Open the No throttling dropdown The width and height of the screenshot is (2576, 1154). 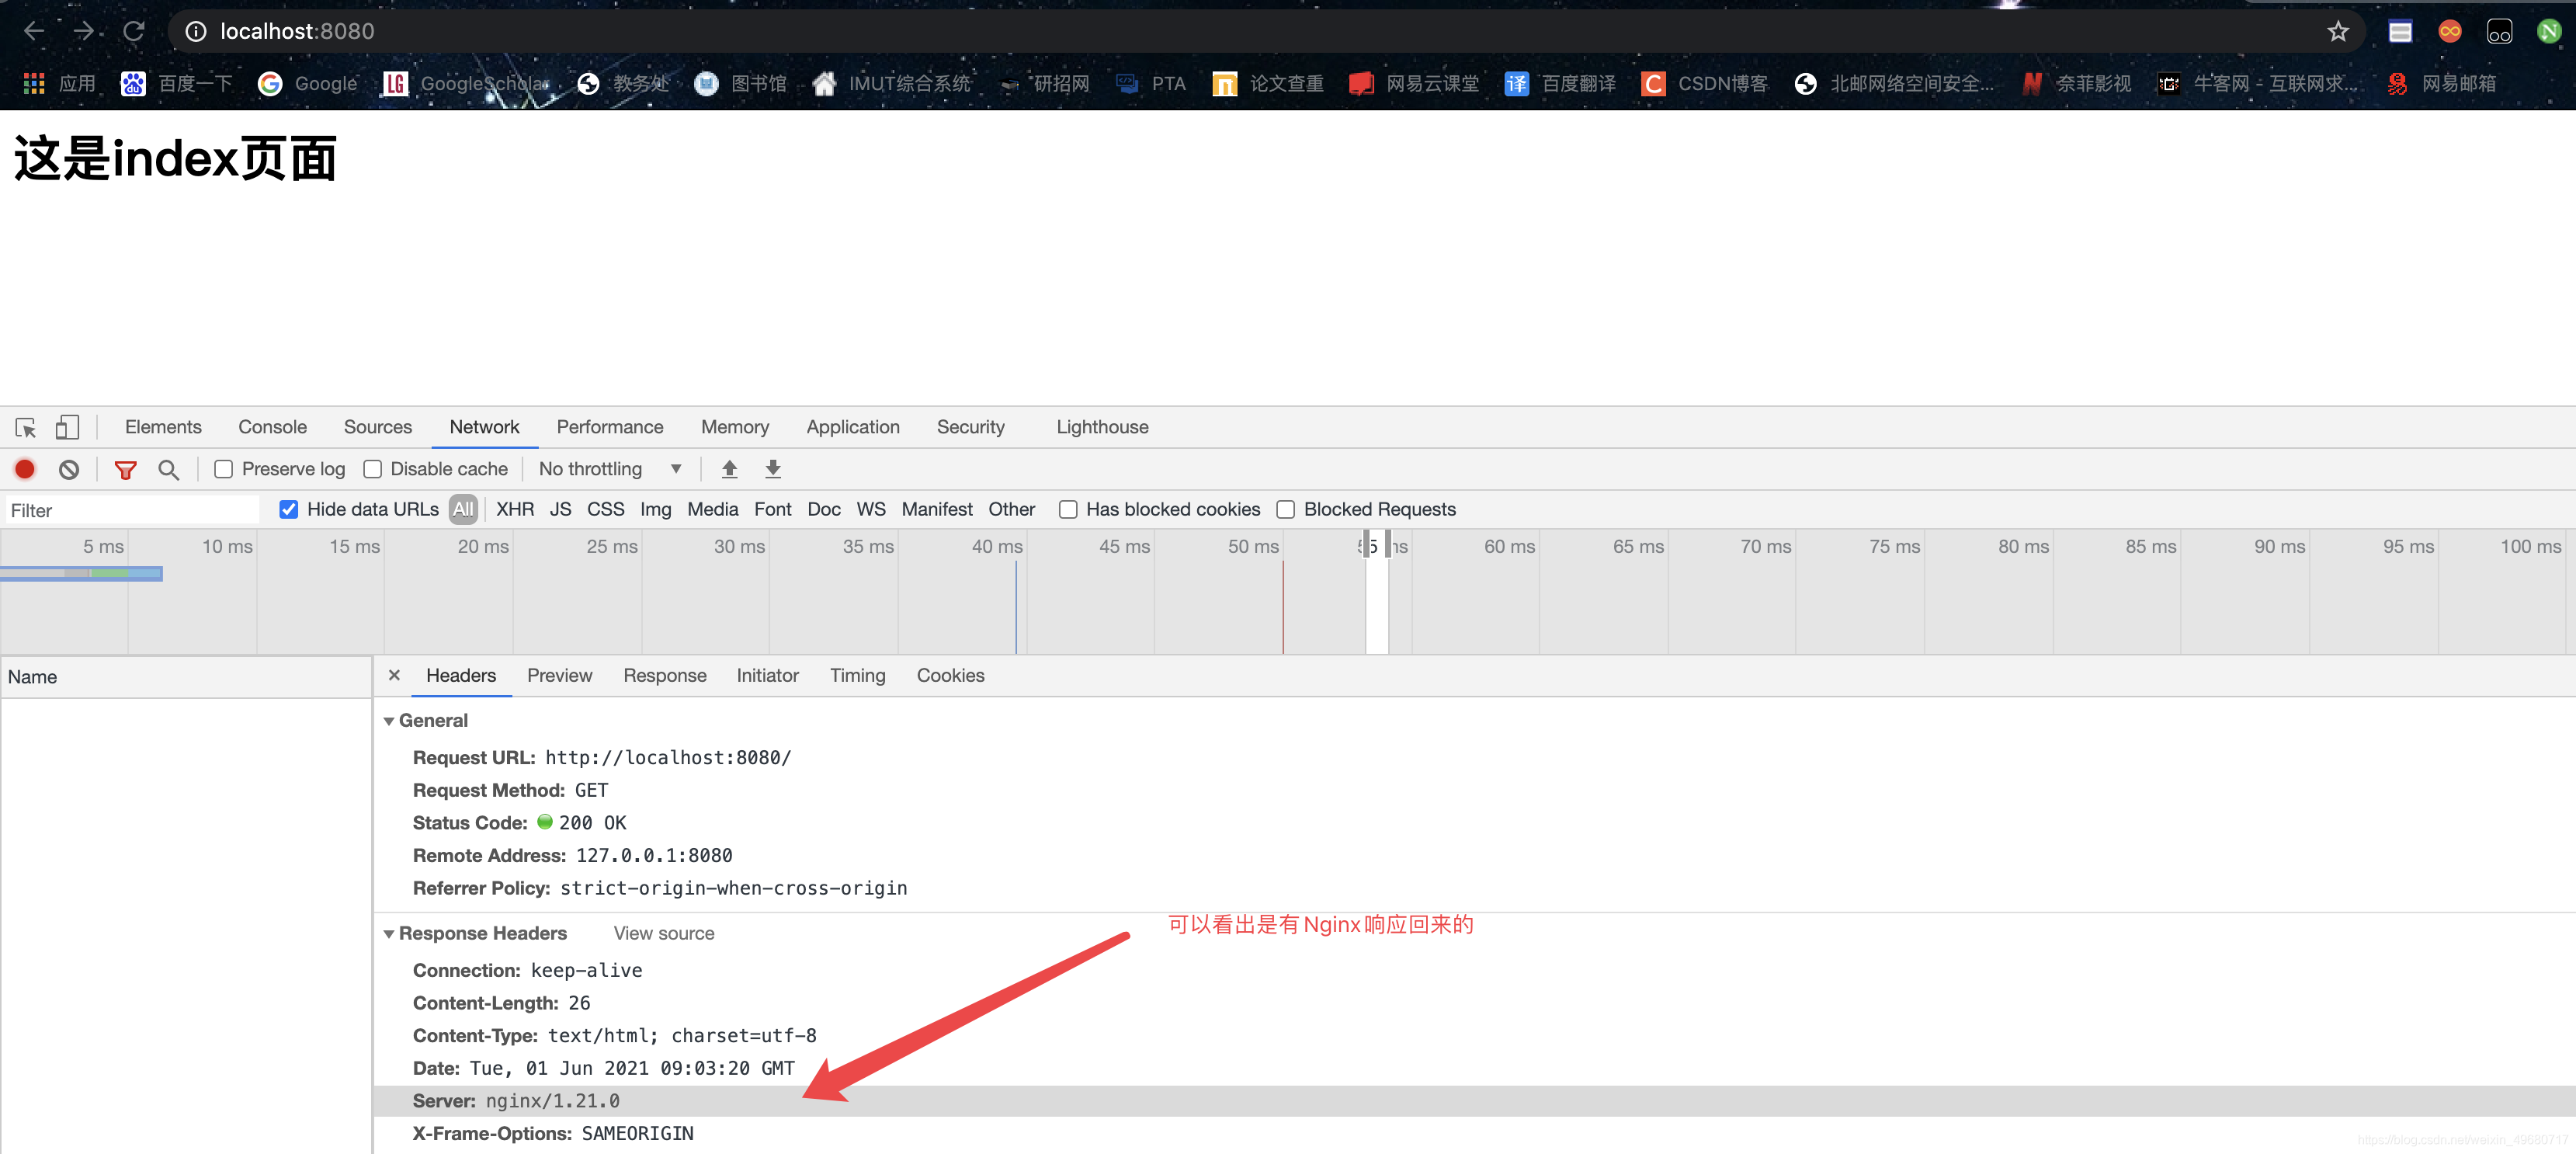(609, 469)
